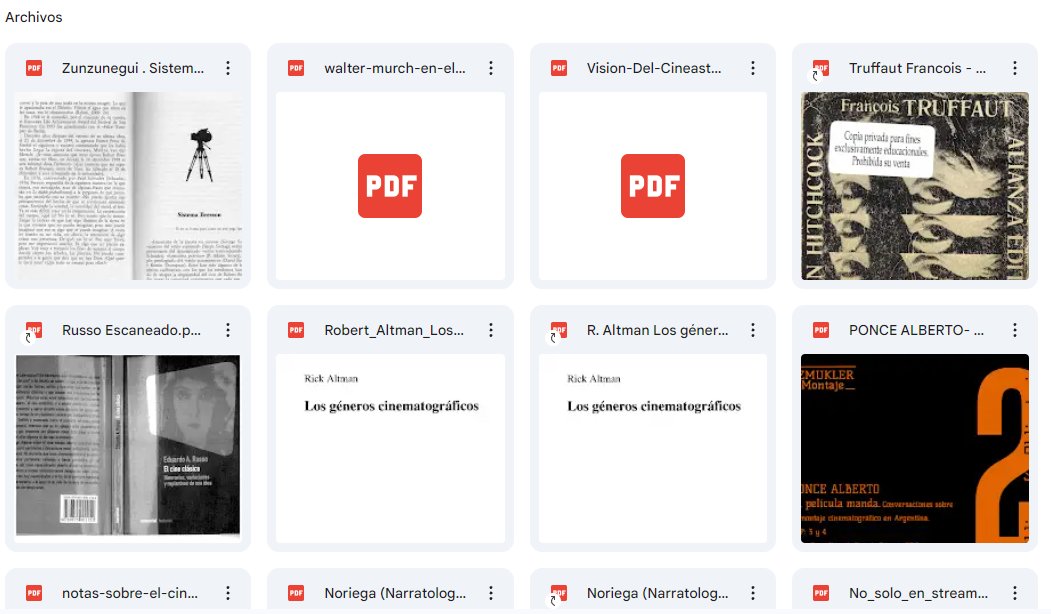The height and width of the screenshot is (614, 1051).
Task: Click the shortcut PDF icon beside Russo Escaneado.p...
Action: click(33, 331)
